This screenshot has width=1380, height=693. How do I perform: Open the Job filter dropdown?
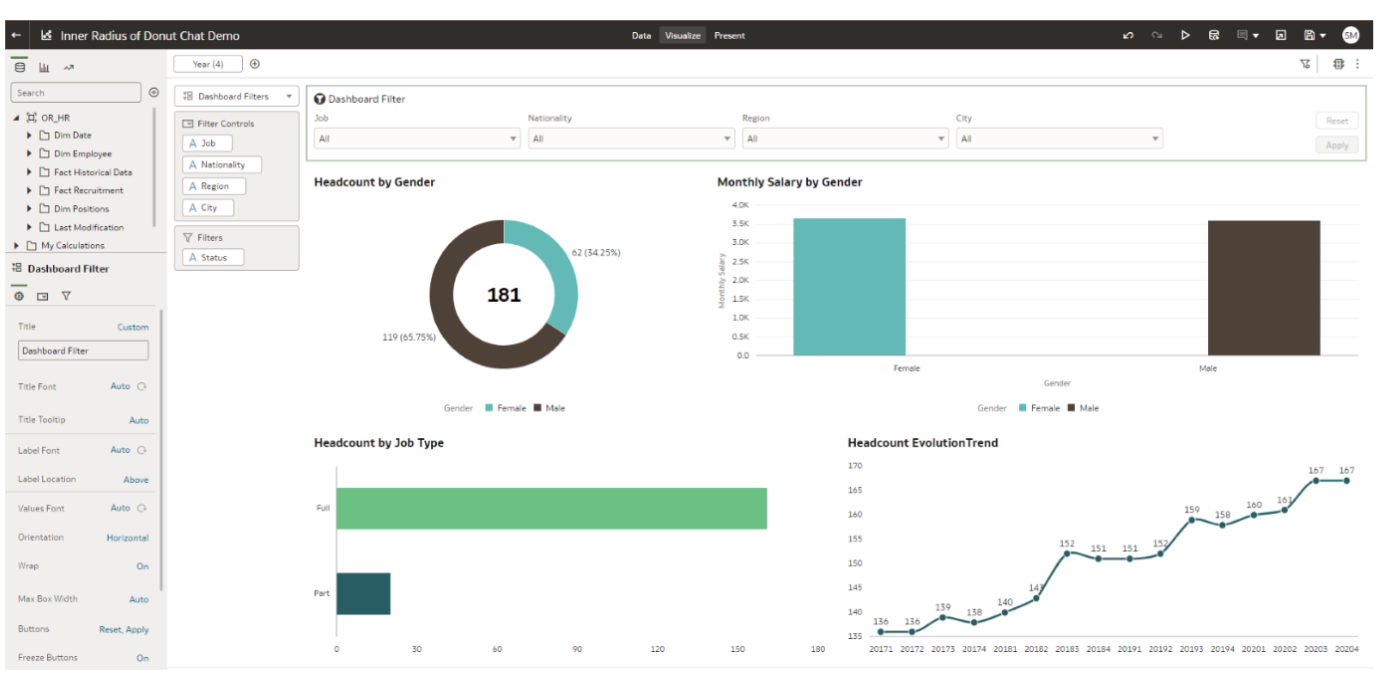(417, 139)
